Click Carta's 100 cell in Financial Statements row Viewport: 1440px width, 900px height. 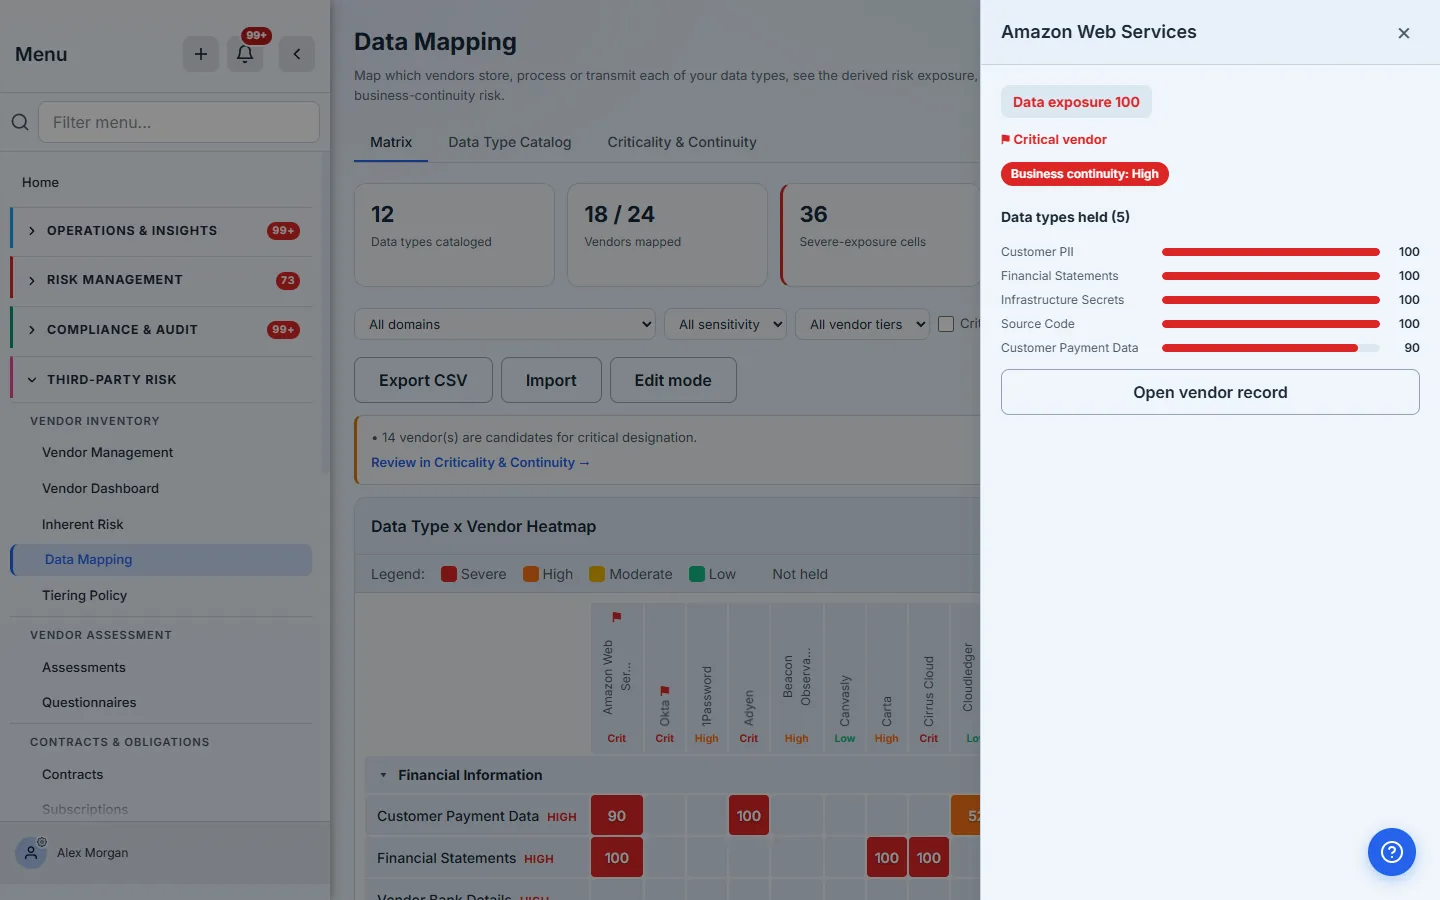887,858
